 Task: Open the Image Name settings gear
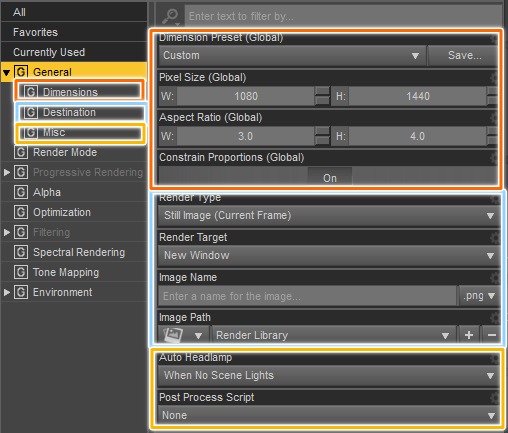(495, 277)
